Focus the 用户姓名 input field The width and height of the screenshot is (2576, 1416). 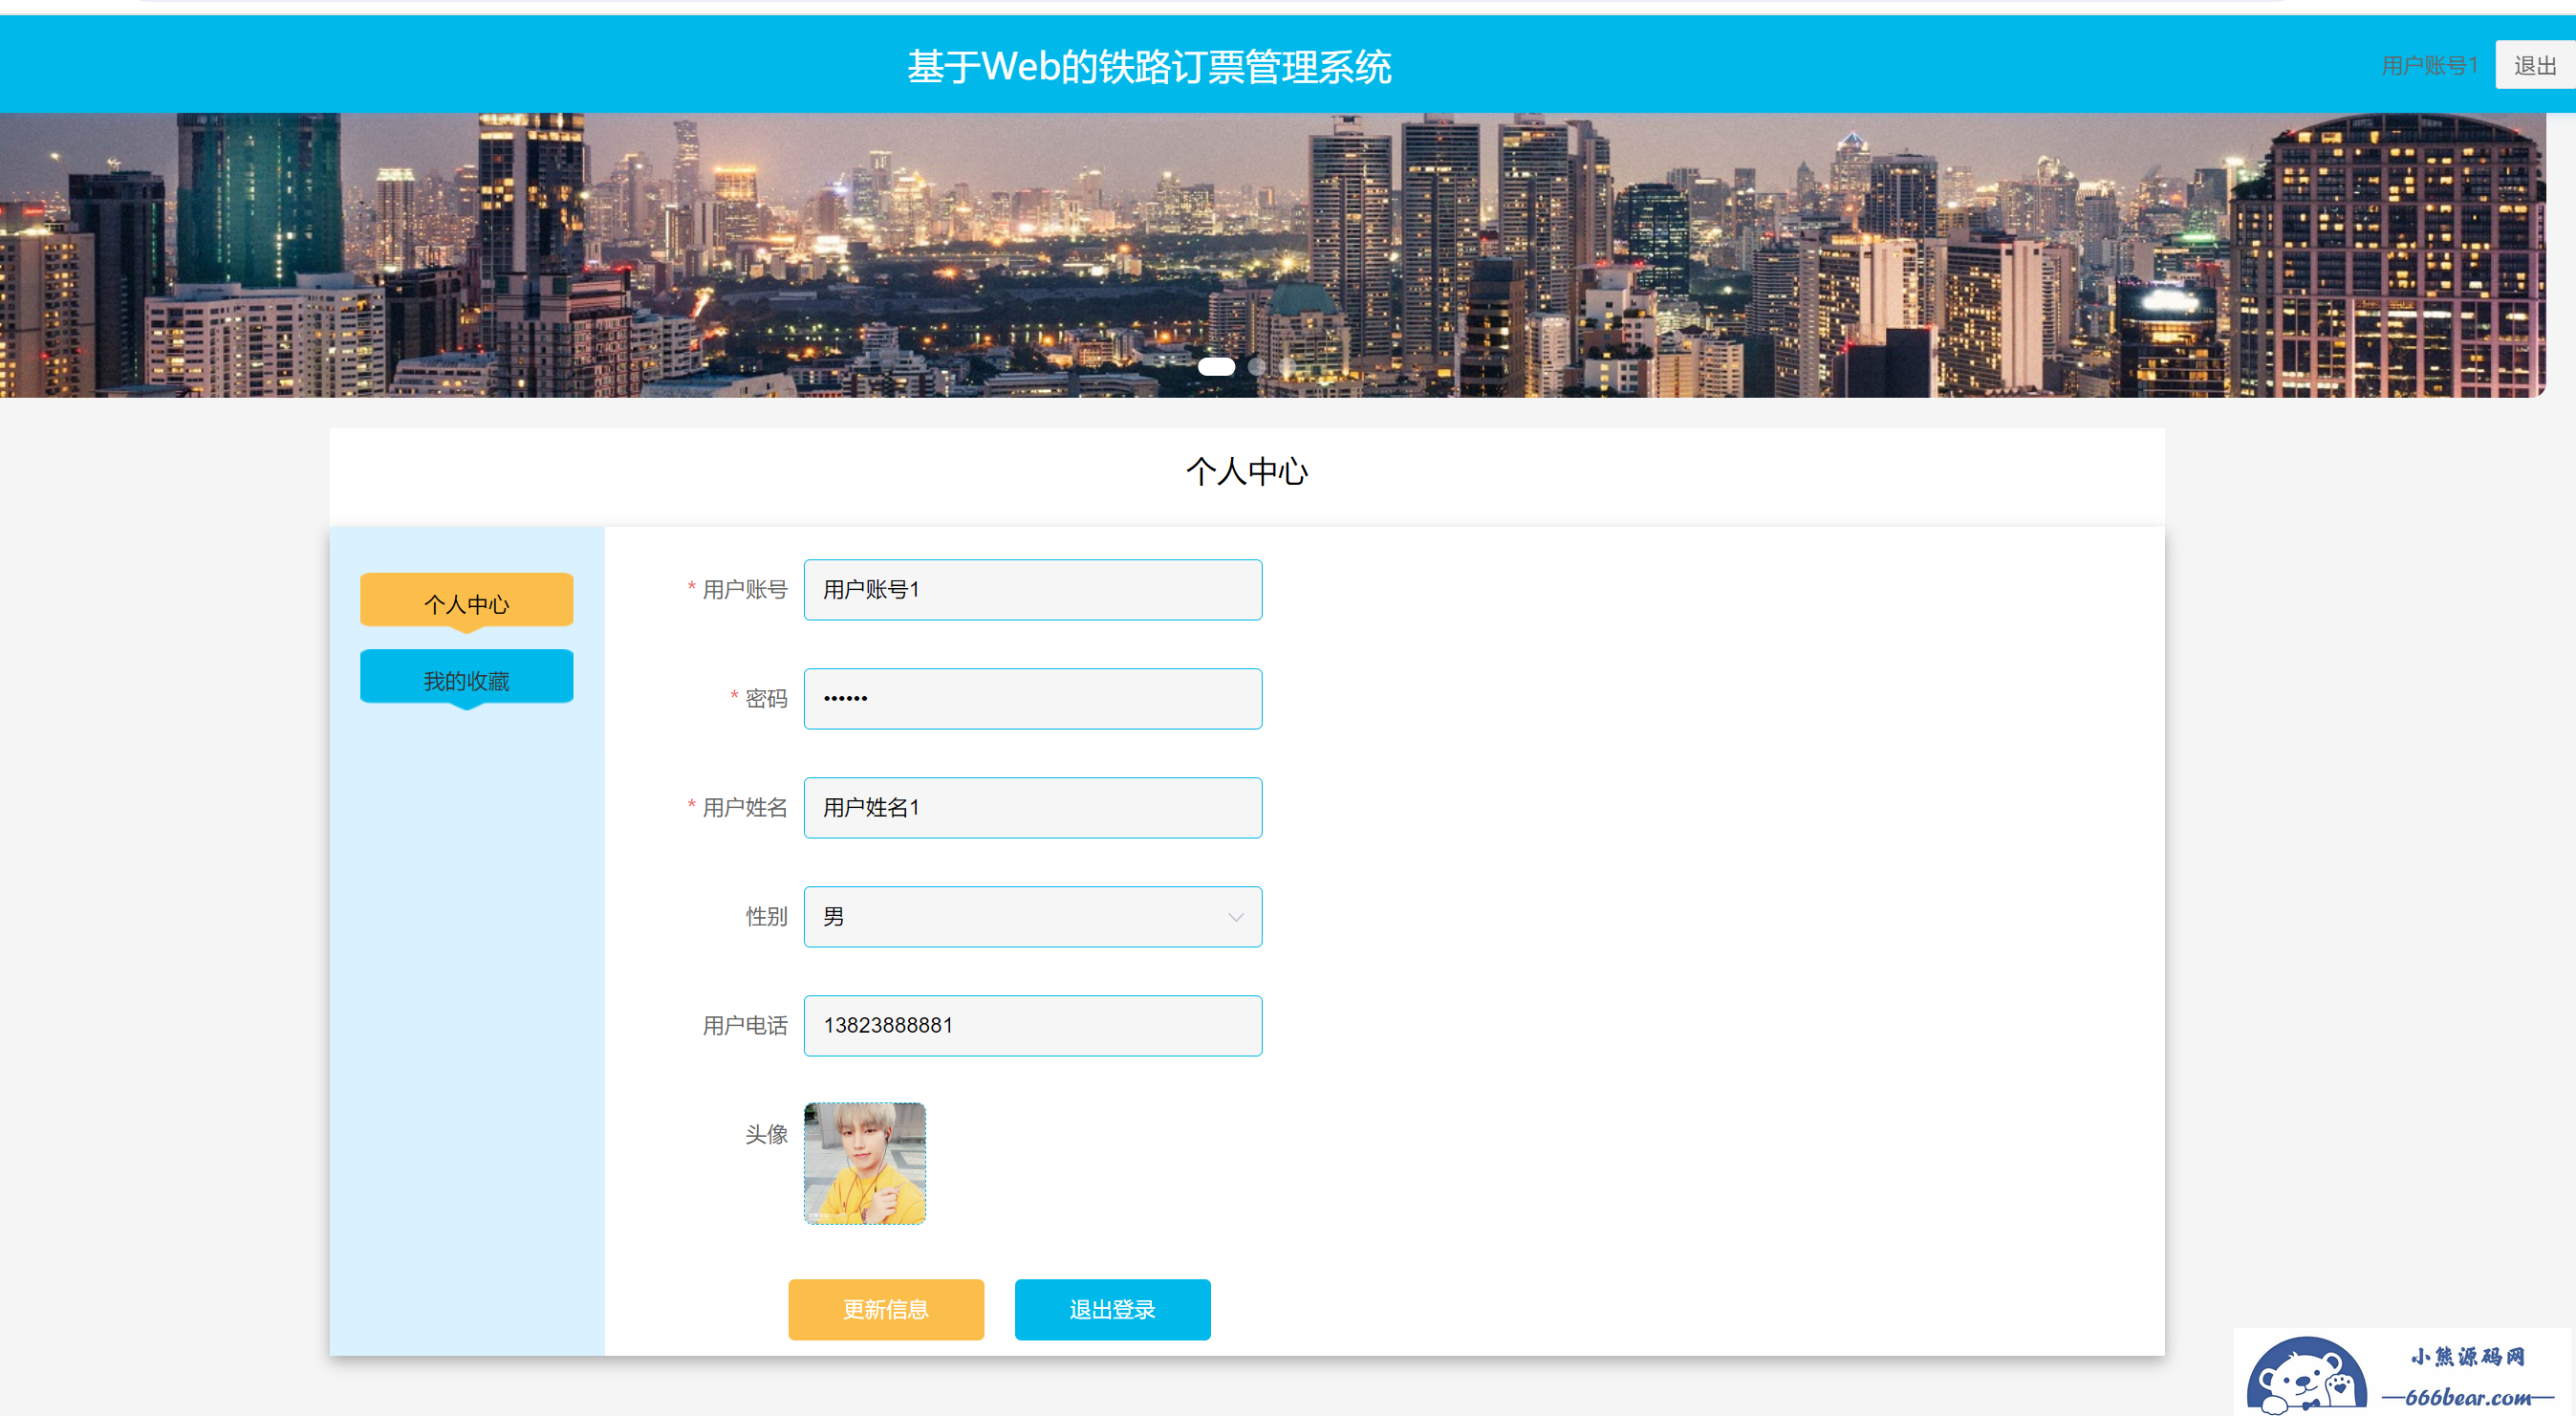pos(1032,808)
